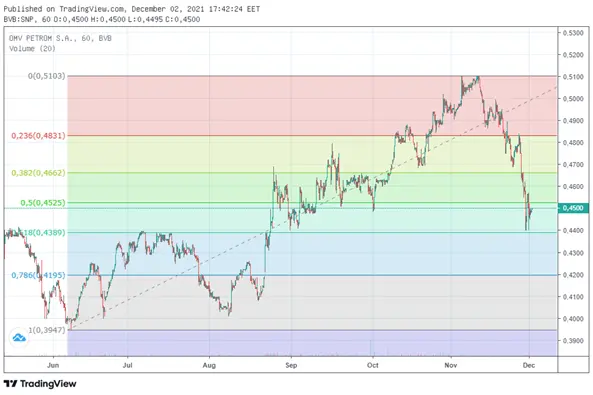
Task: Click the 0,4700 price axis label
Action: pos(573,165)
